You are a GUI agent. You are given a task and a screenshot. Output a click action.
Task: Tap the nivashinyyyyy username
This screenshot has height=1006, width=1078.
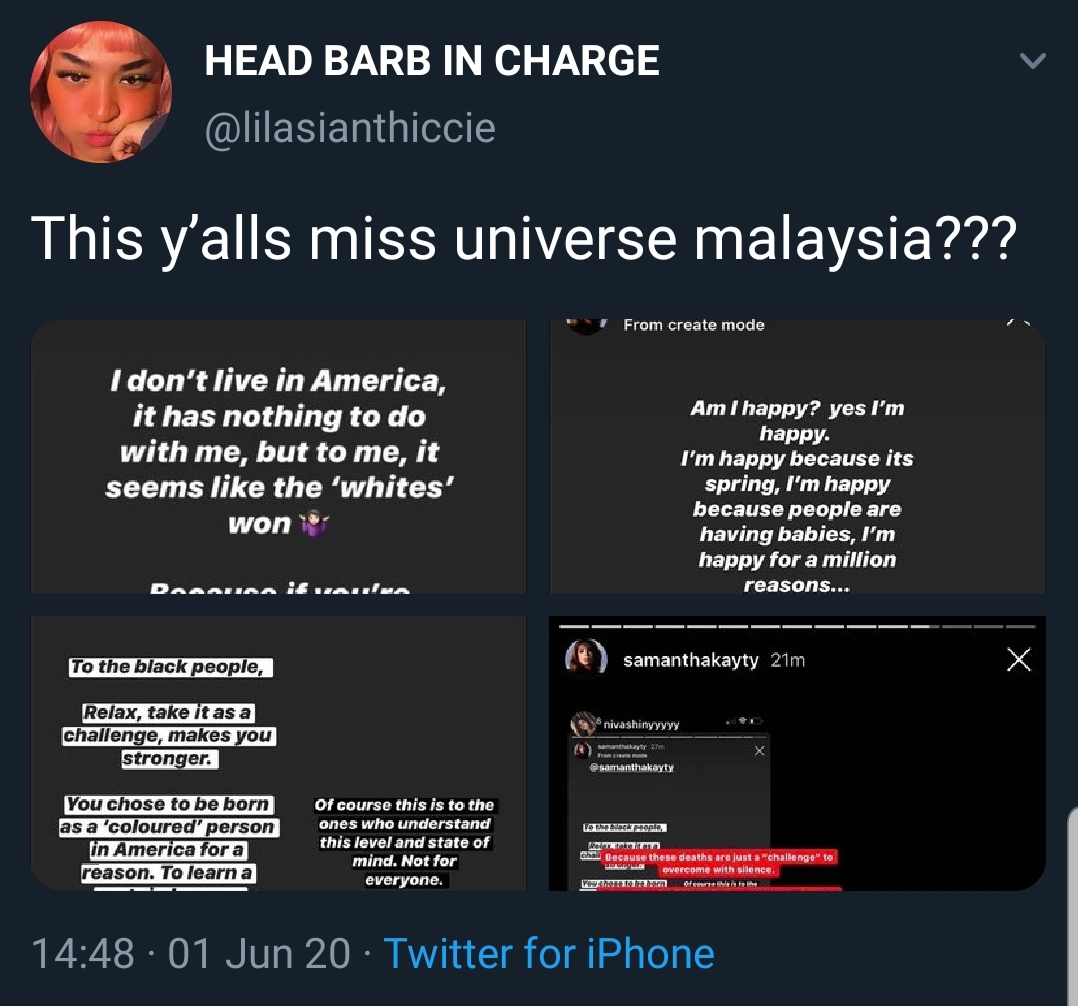point(641,724)
